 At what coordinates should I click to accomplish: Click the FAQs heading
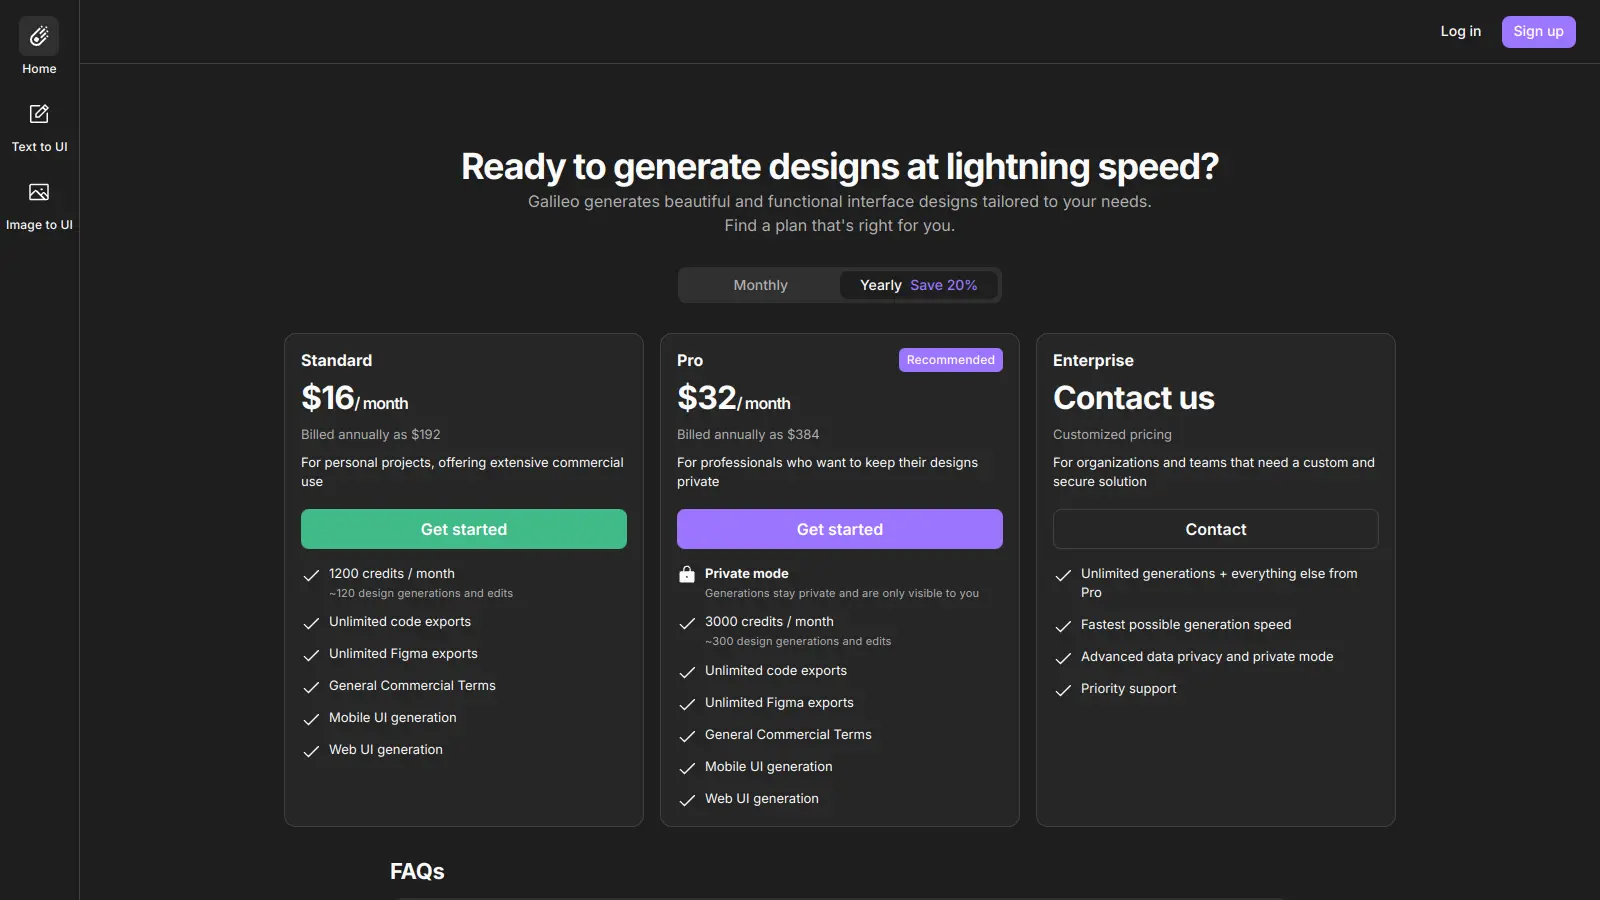click(417, 870)
